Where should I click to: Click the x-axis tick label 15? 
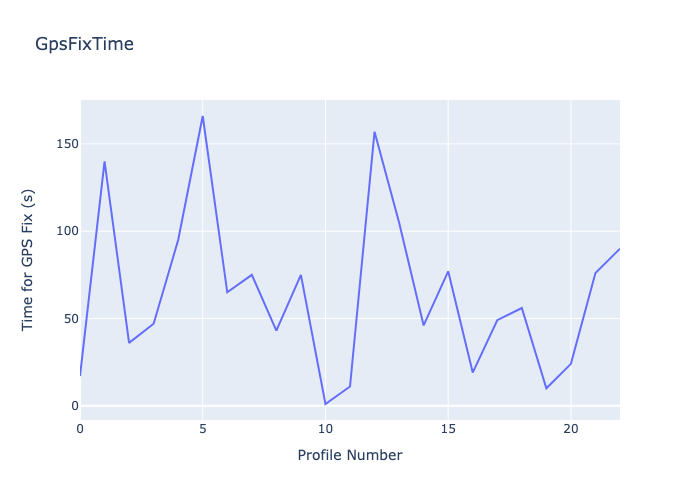click(x=448, y=428)
